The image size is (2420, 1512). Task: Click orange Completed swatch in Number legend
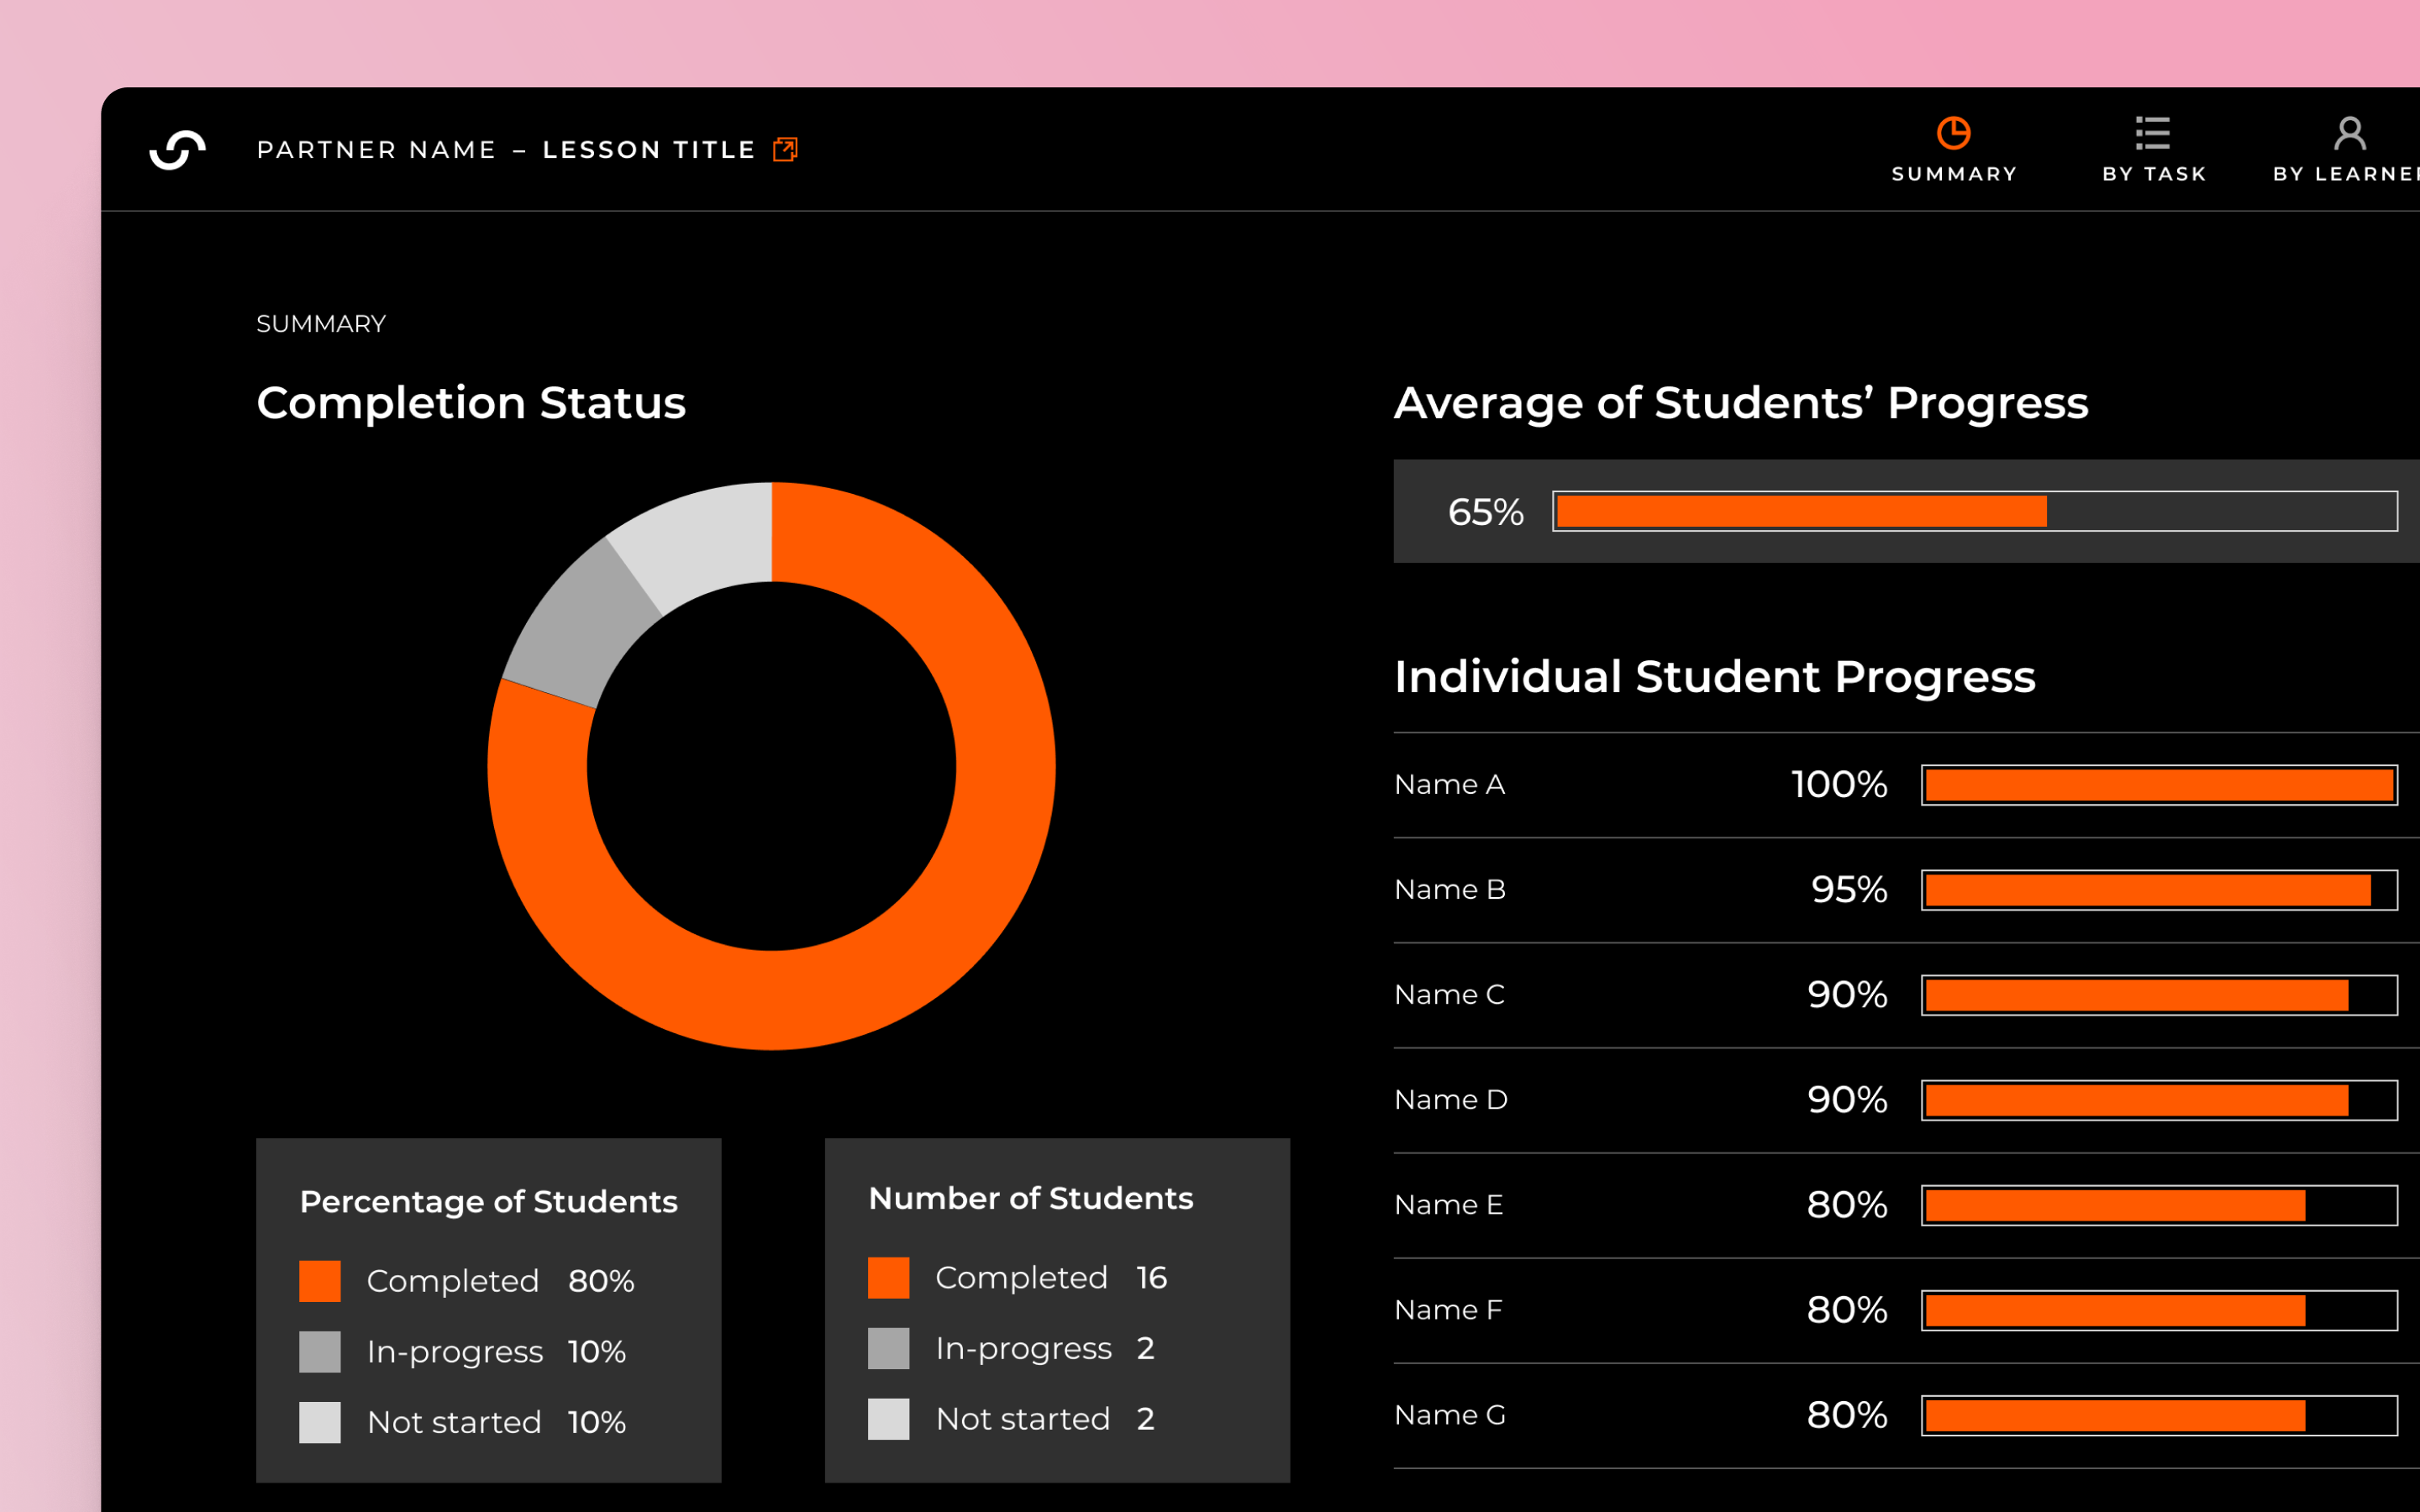(x=888, y=1278)
